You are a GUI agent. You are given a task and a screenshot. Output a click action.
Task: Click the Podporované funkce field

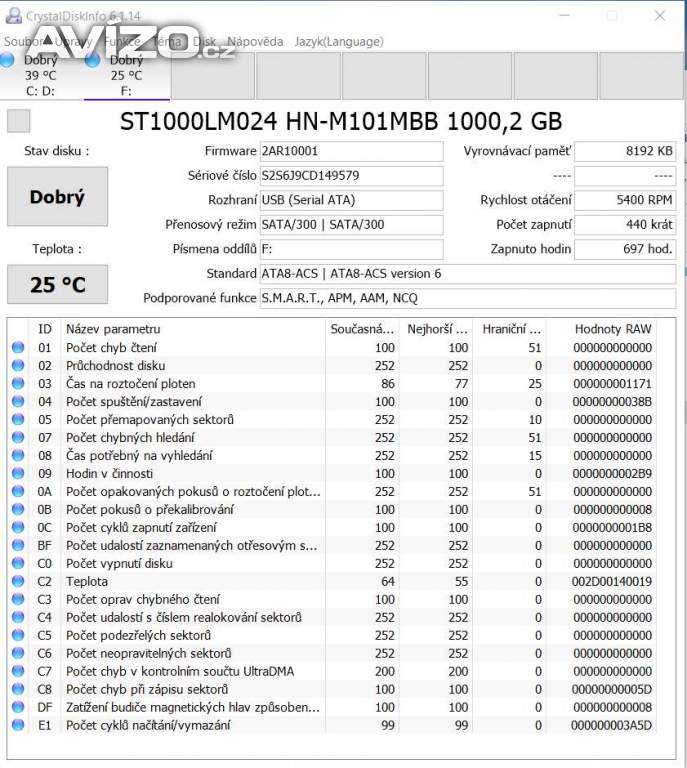468,298
